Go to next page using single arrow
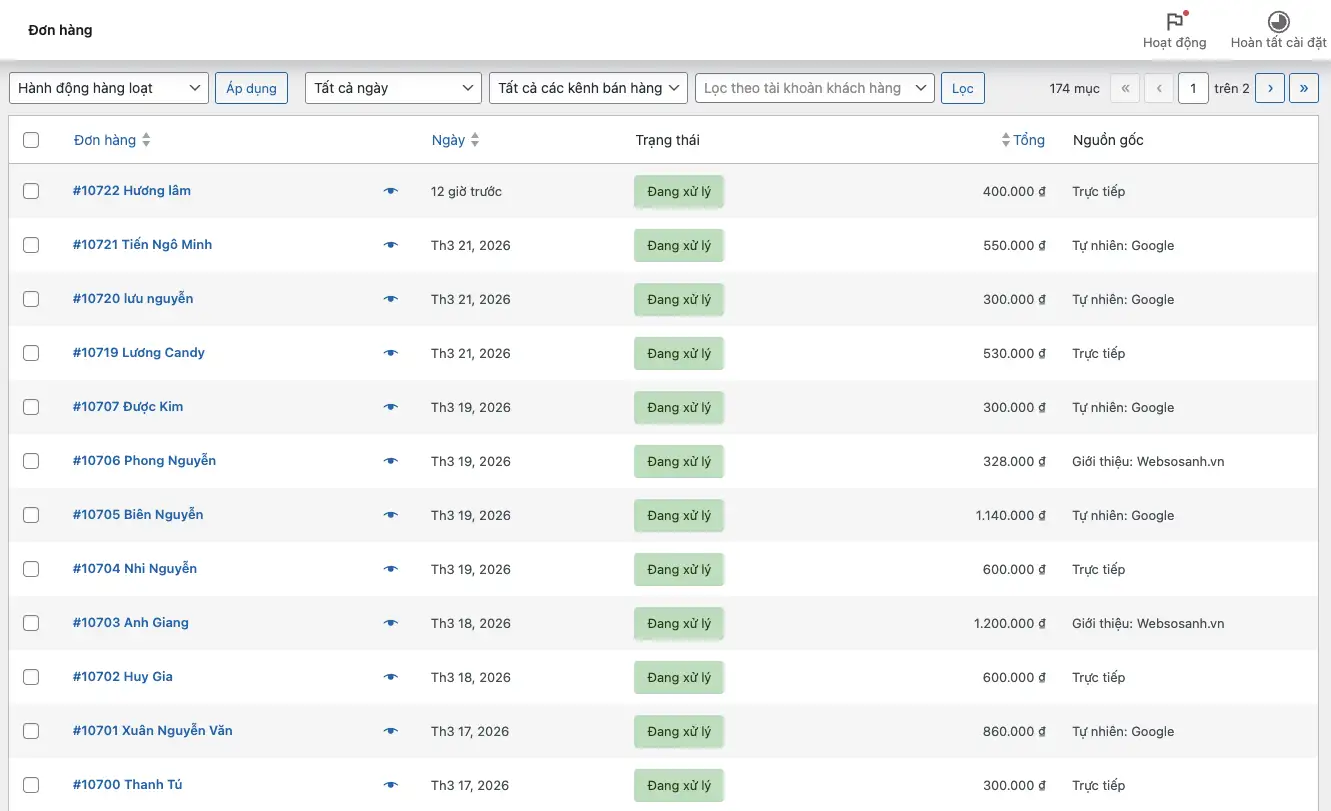 coord(1269,88)
